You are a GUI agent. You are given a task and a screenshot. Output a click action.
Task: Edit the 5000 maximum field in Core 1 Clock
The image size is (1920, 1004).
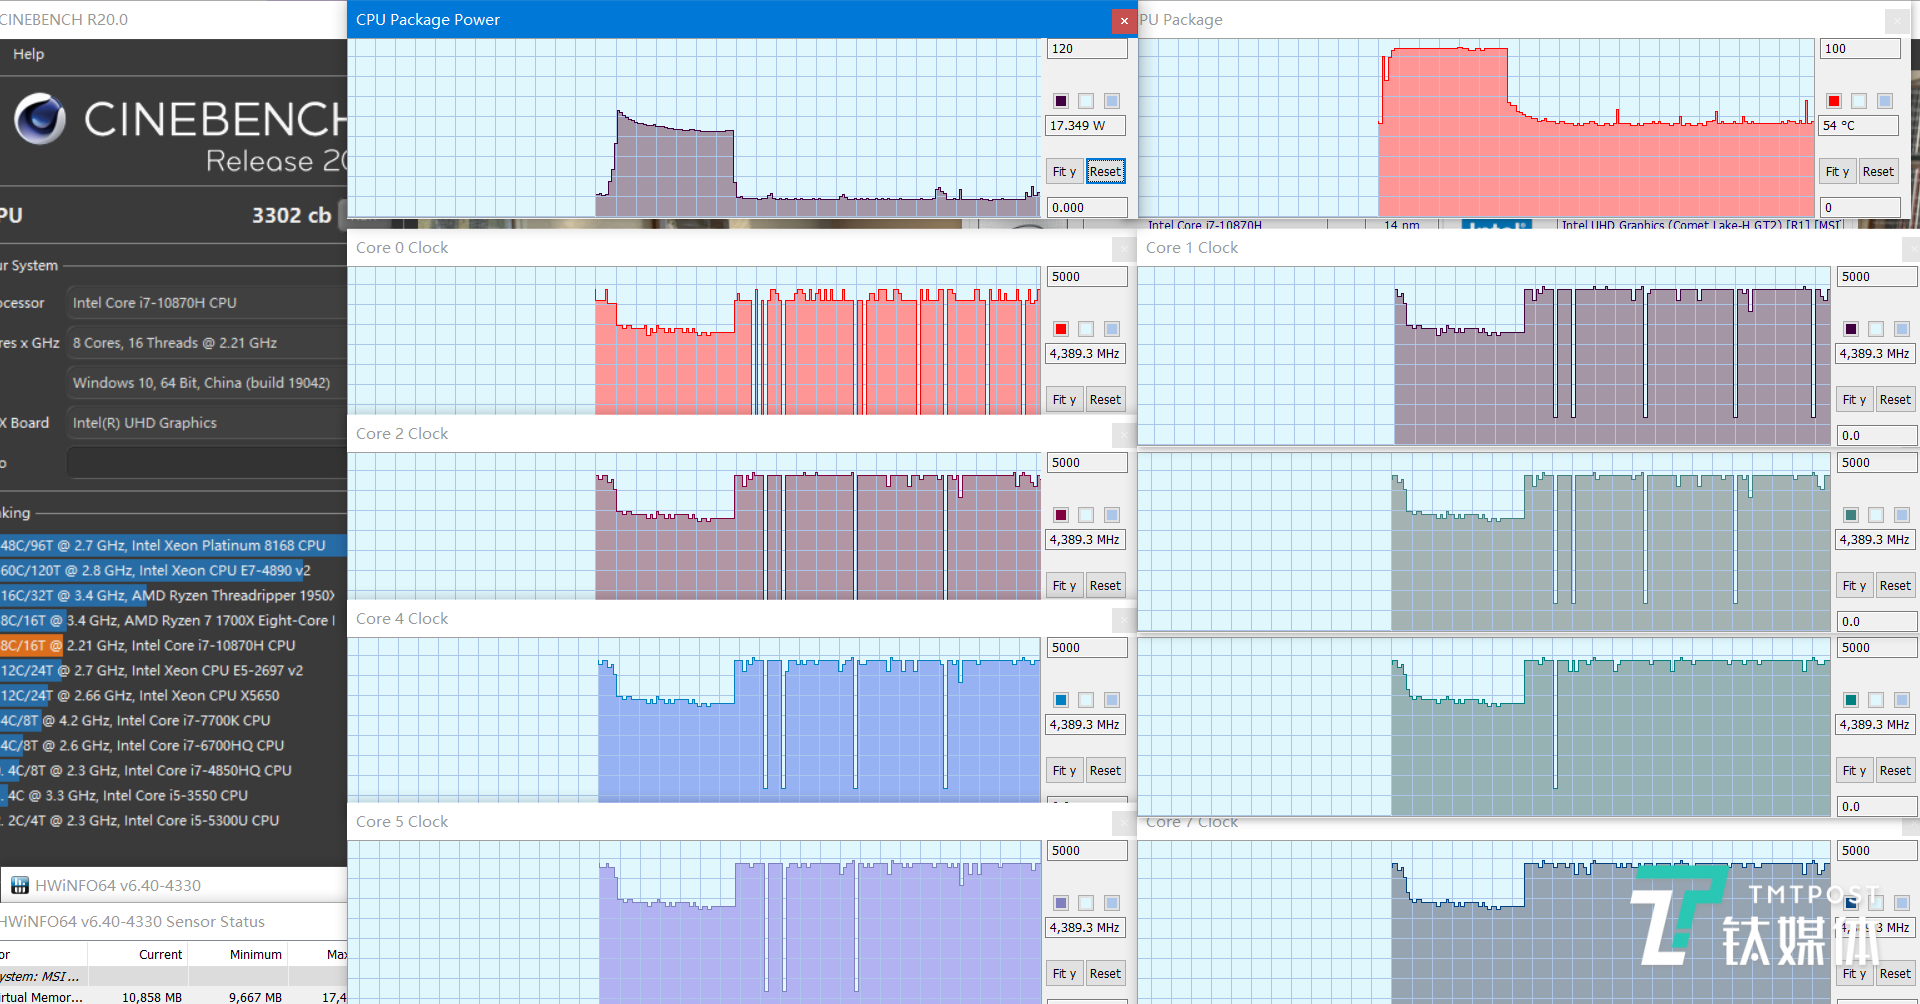coord(1877,277)
